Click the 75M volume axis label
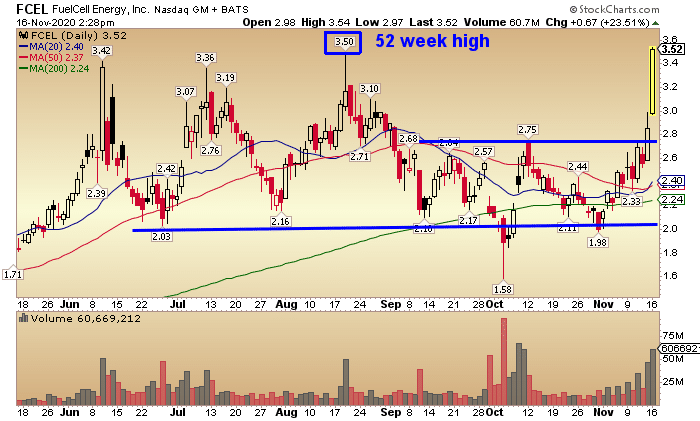 pos(673,336)
